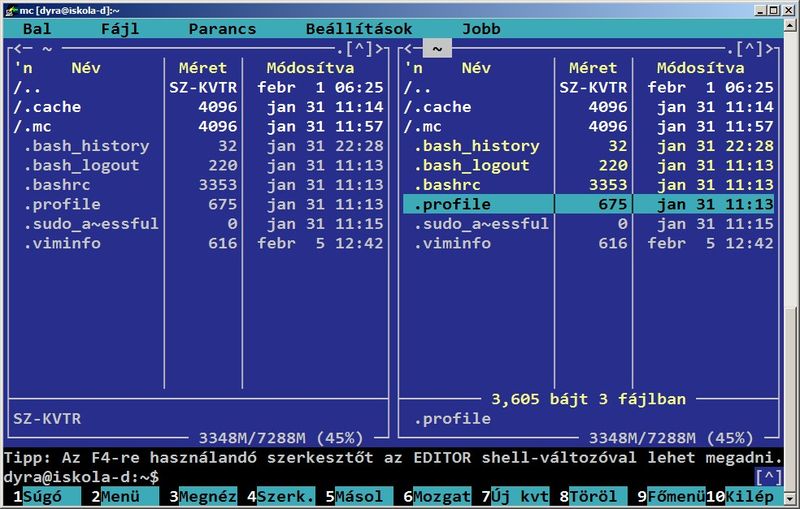Click the 5Másol copy button

point(359,496)
